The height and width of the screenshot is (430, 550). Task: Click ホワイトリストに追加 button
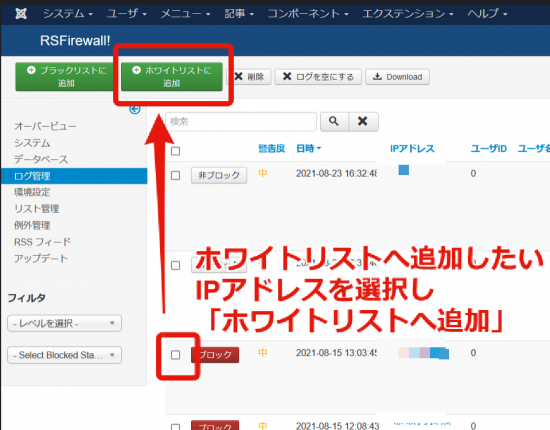172,76
